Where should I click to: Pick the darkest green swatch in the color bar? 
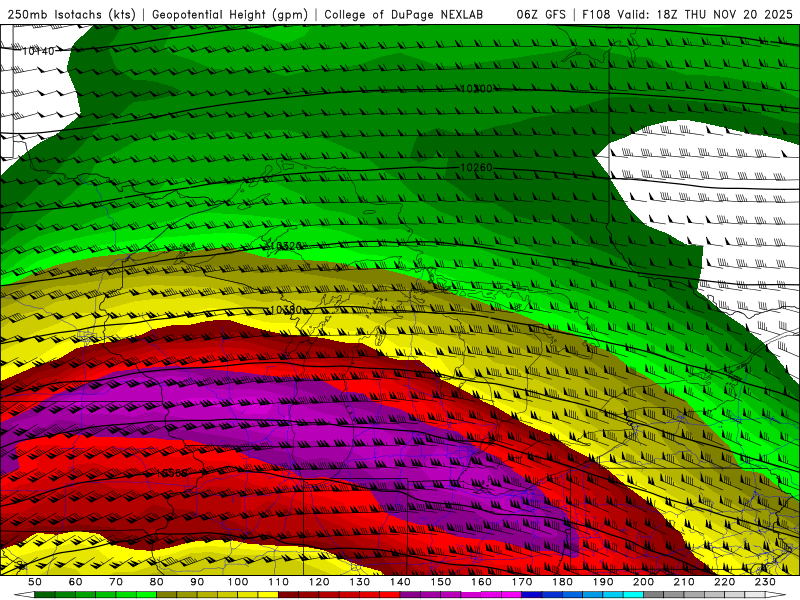(x=45, y=595)
